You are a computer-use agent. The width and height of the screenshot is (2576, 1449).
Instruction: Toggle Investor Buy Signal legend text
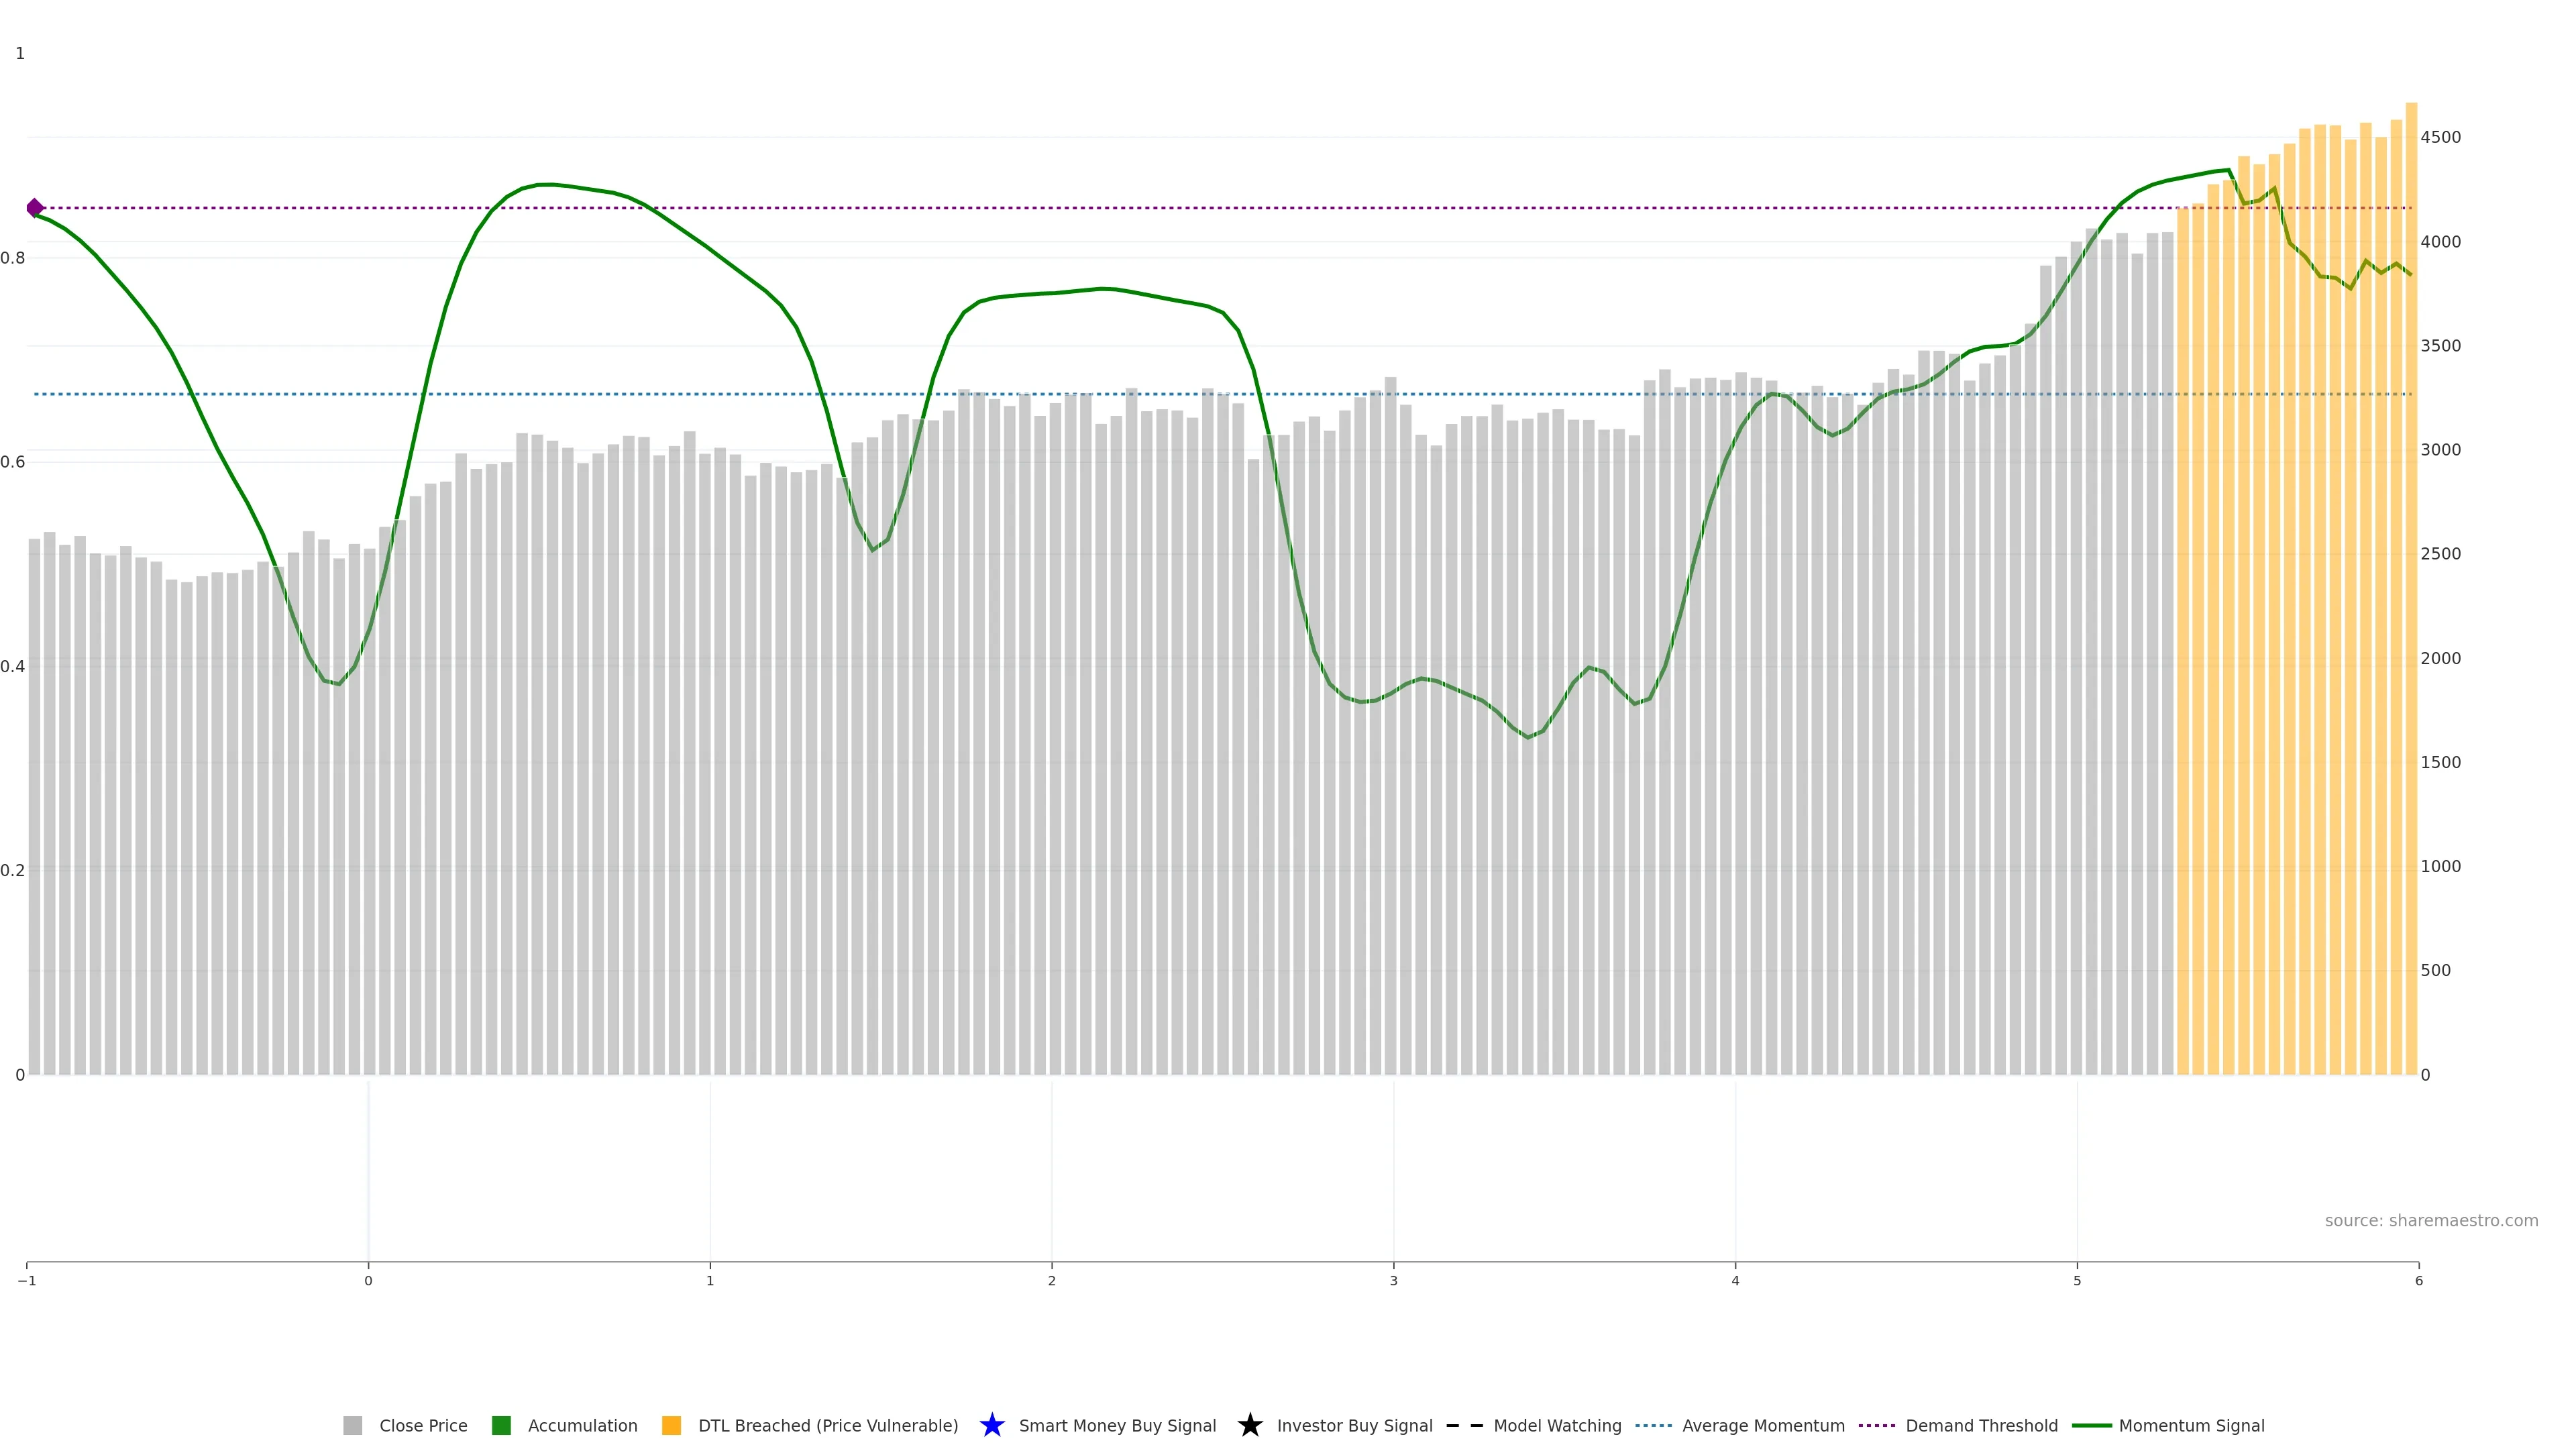point(1354,1425)
